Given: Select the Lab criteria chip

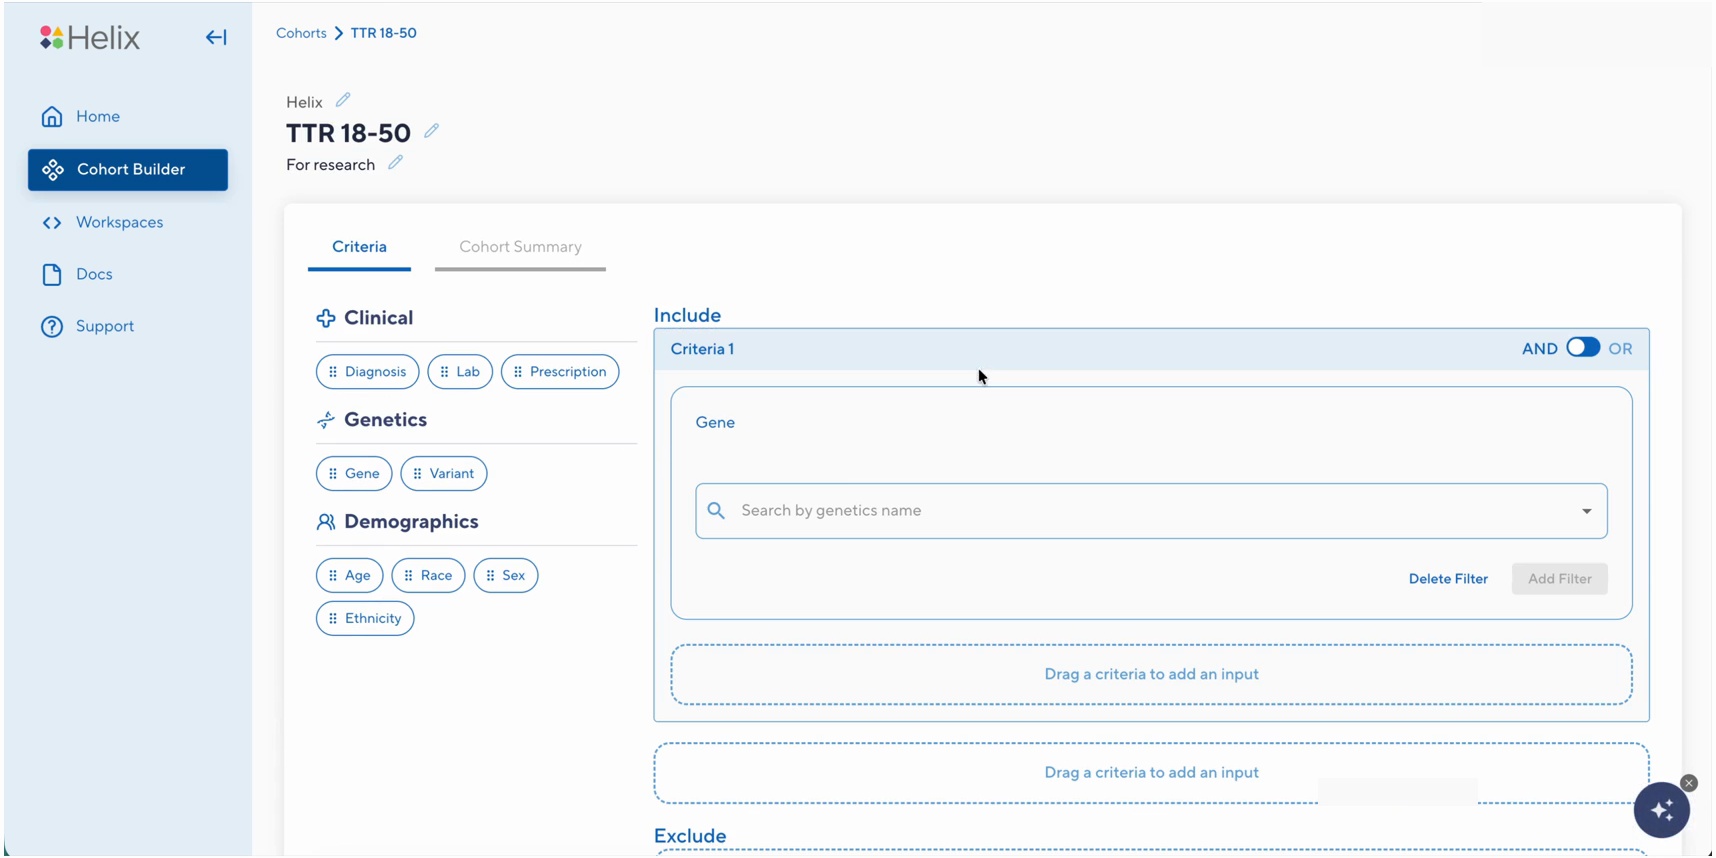Looking at the screenshot, I should (460, 372).
